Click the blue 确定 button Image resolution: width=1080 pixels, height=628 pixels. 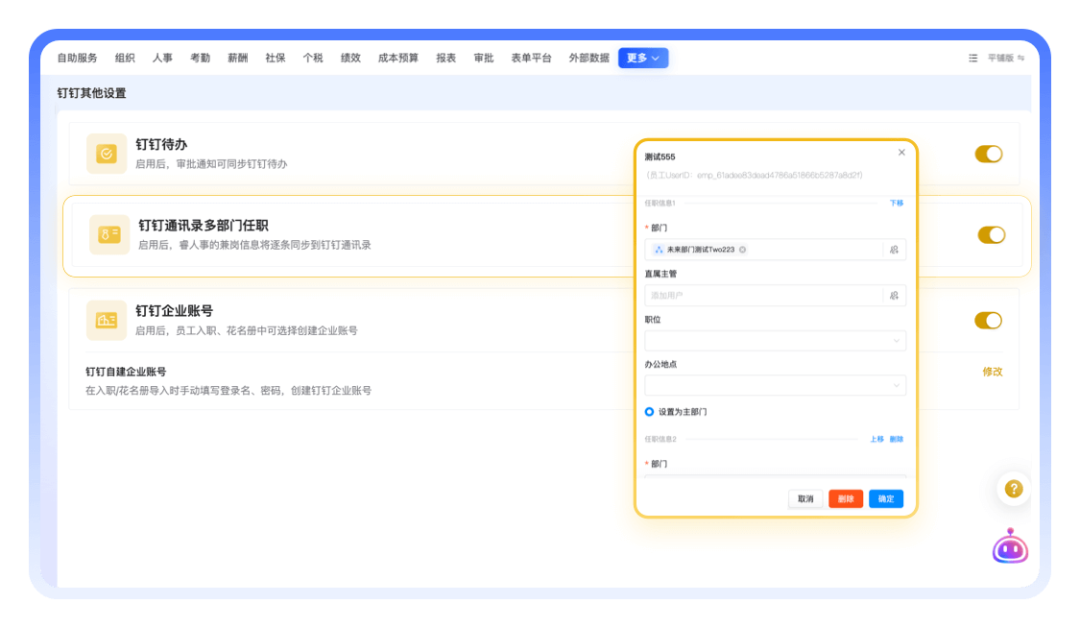coord(886,499)
